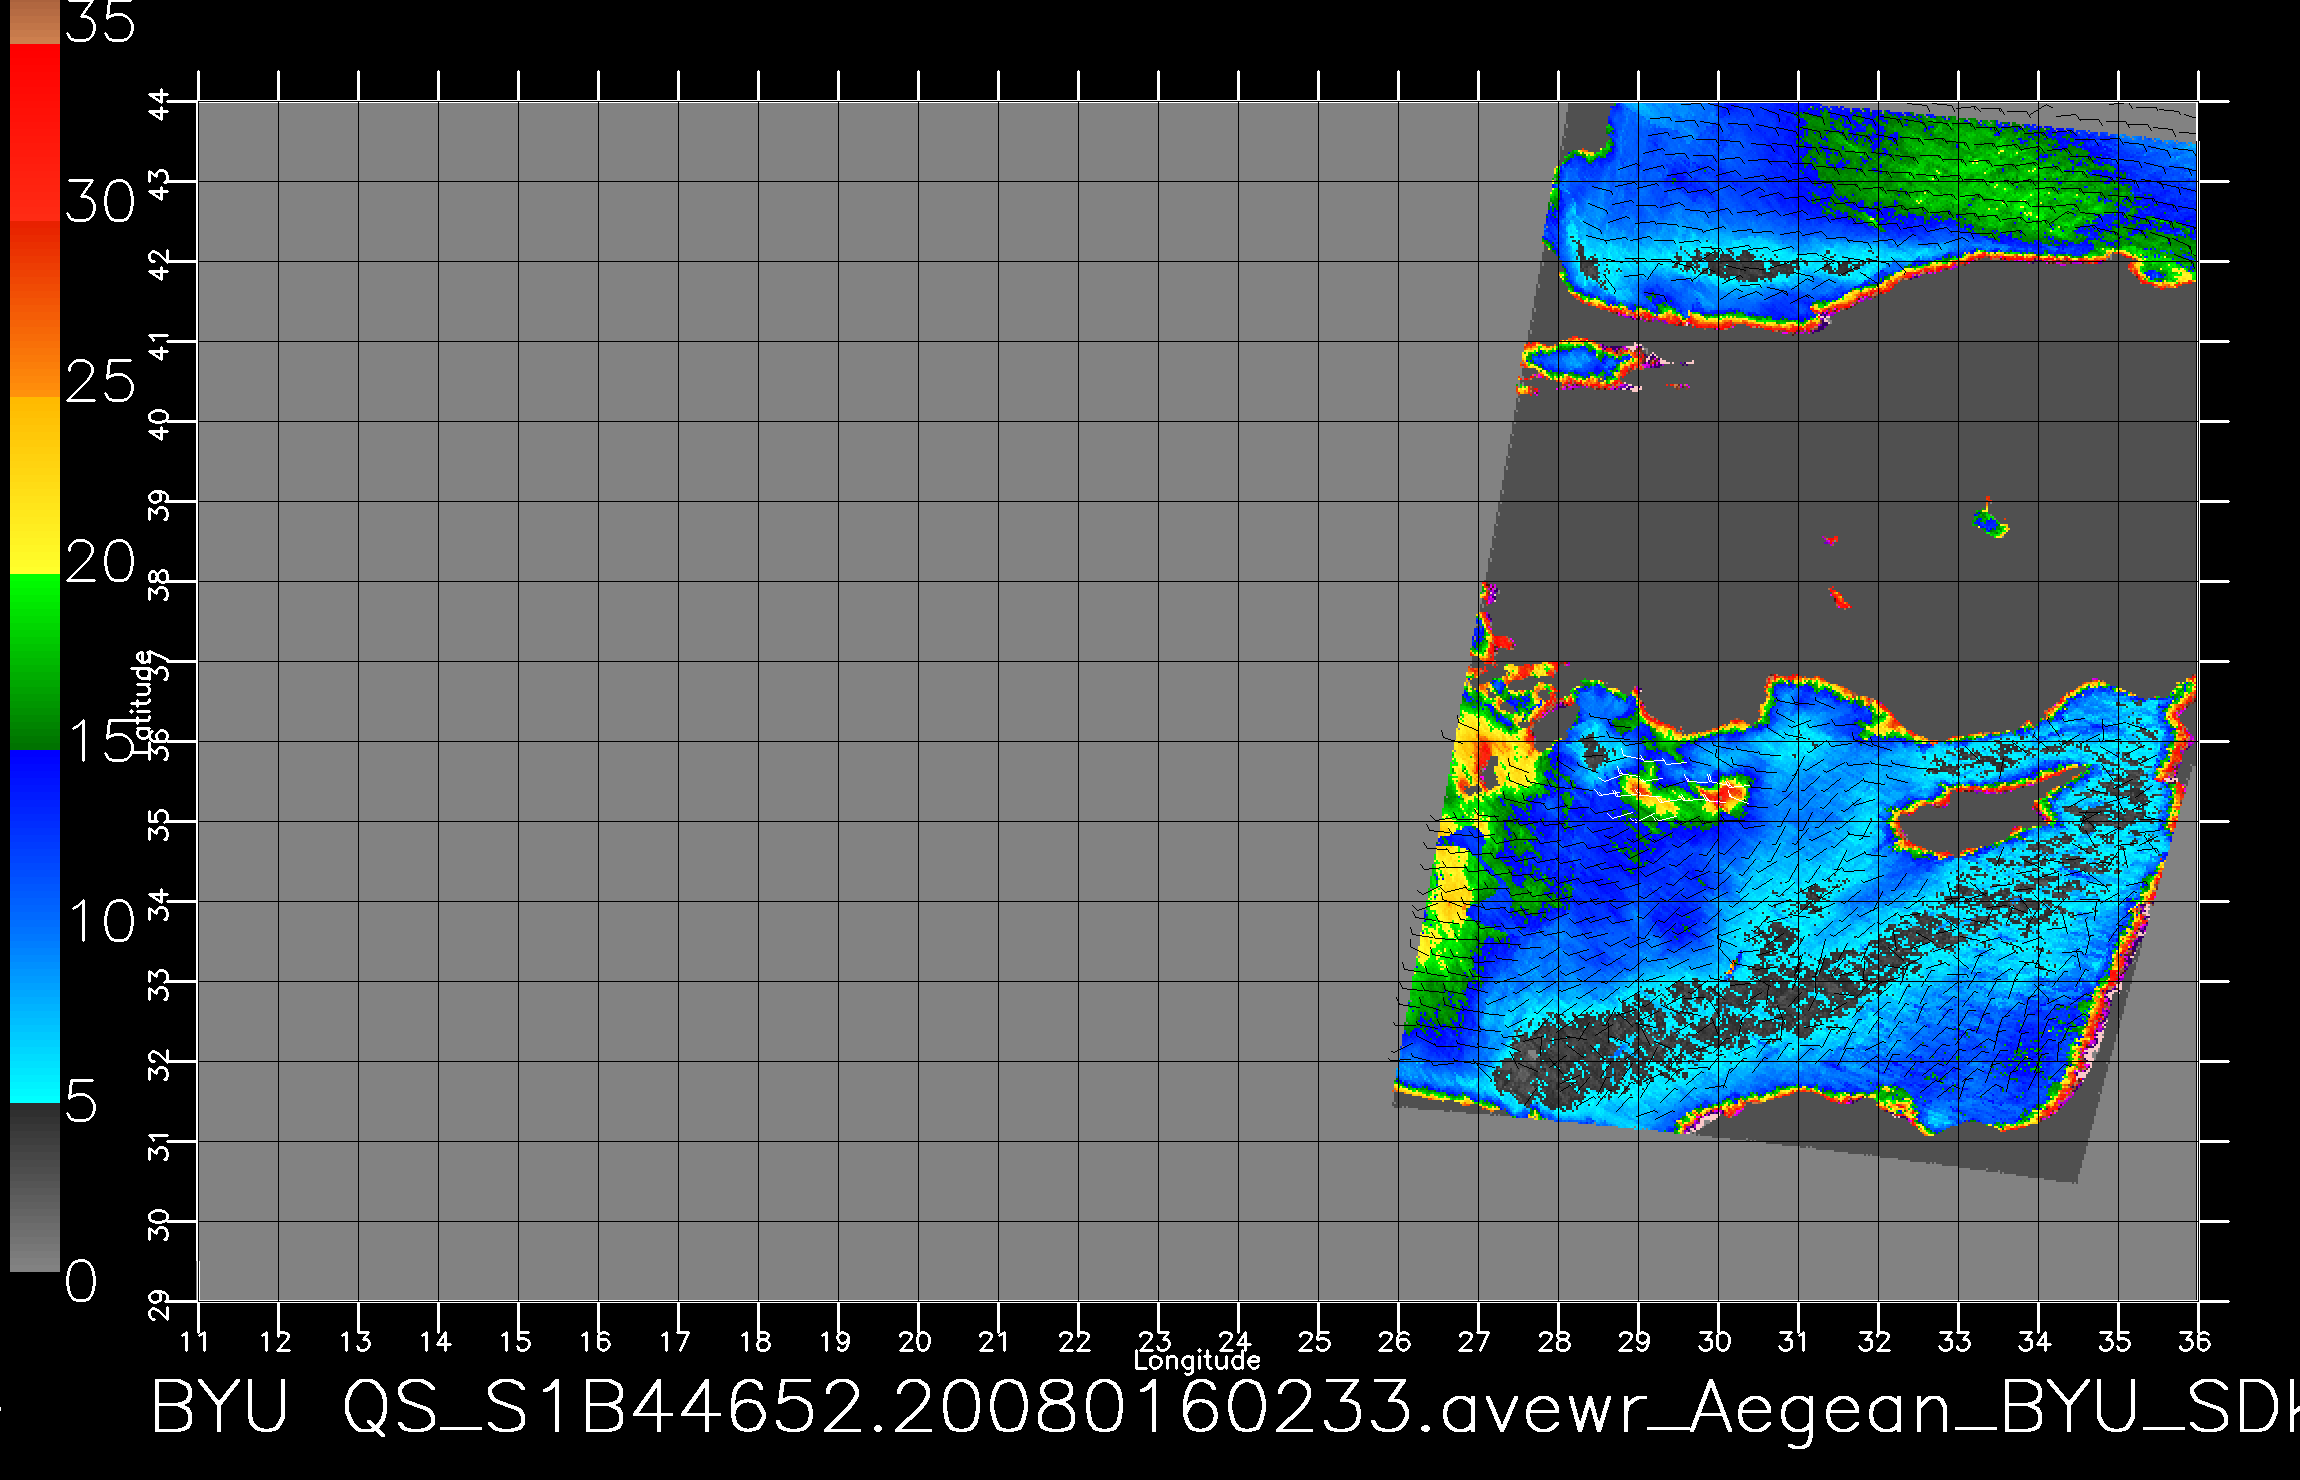
Task: Click the colorbar scale label 0
Action: [82, 1281]
